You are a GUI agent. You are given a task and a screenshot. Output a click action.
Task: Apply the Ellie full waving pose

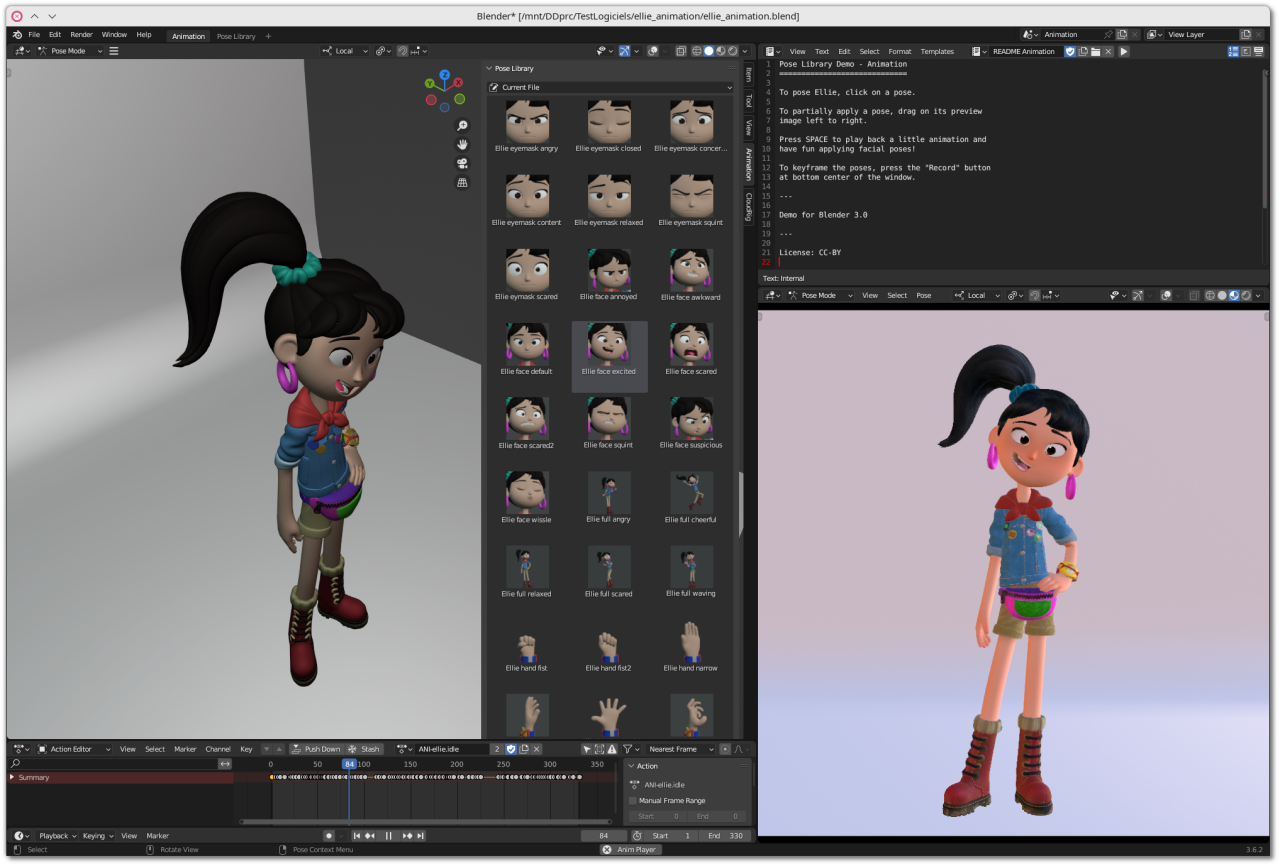pos(692,572)
